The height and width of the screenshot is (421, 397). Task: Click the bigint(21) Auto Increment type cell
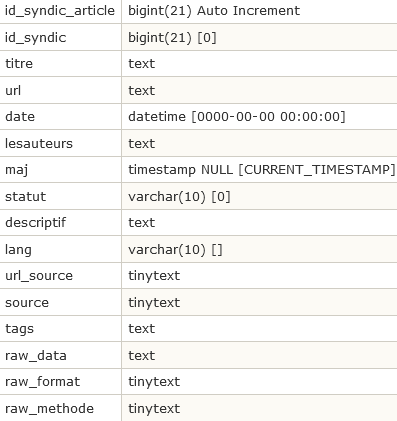point(214,11)
